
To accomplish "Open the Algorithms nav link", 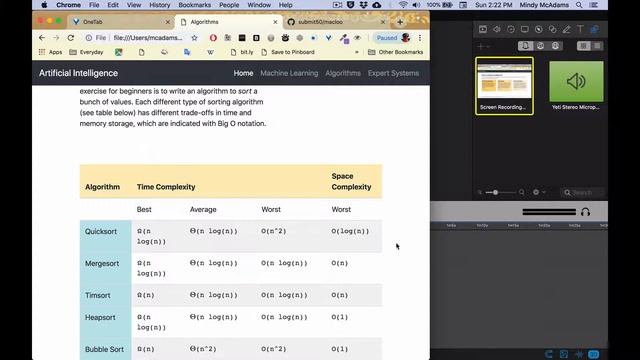I will point(343,73).
